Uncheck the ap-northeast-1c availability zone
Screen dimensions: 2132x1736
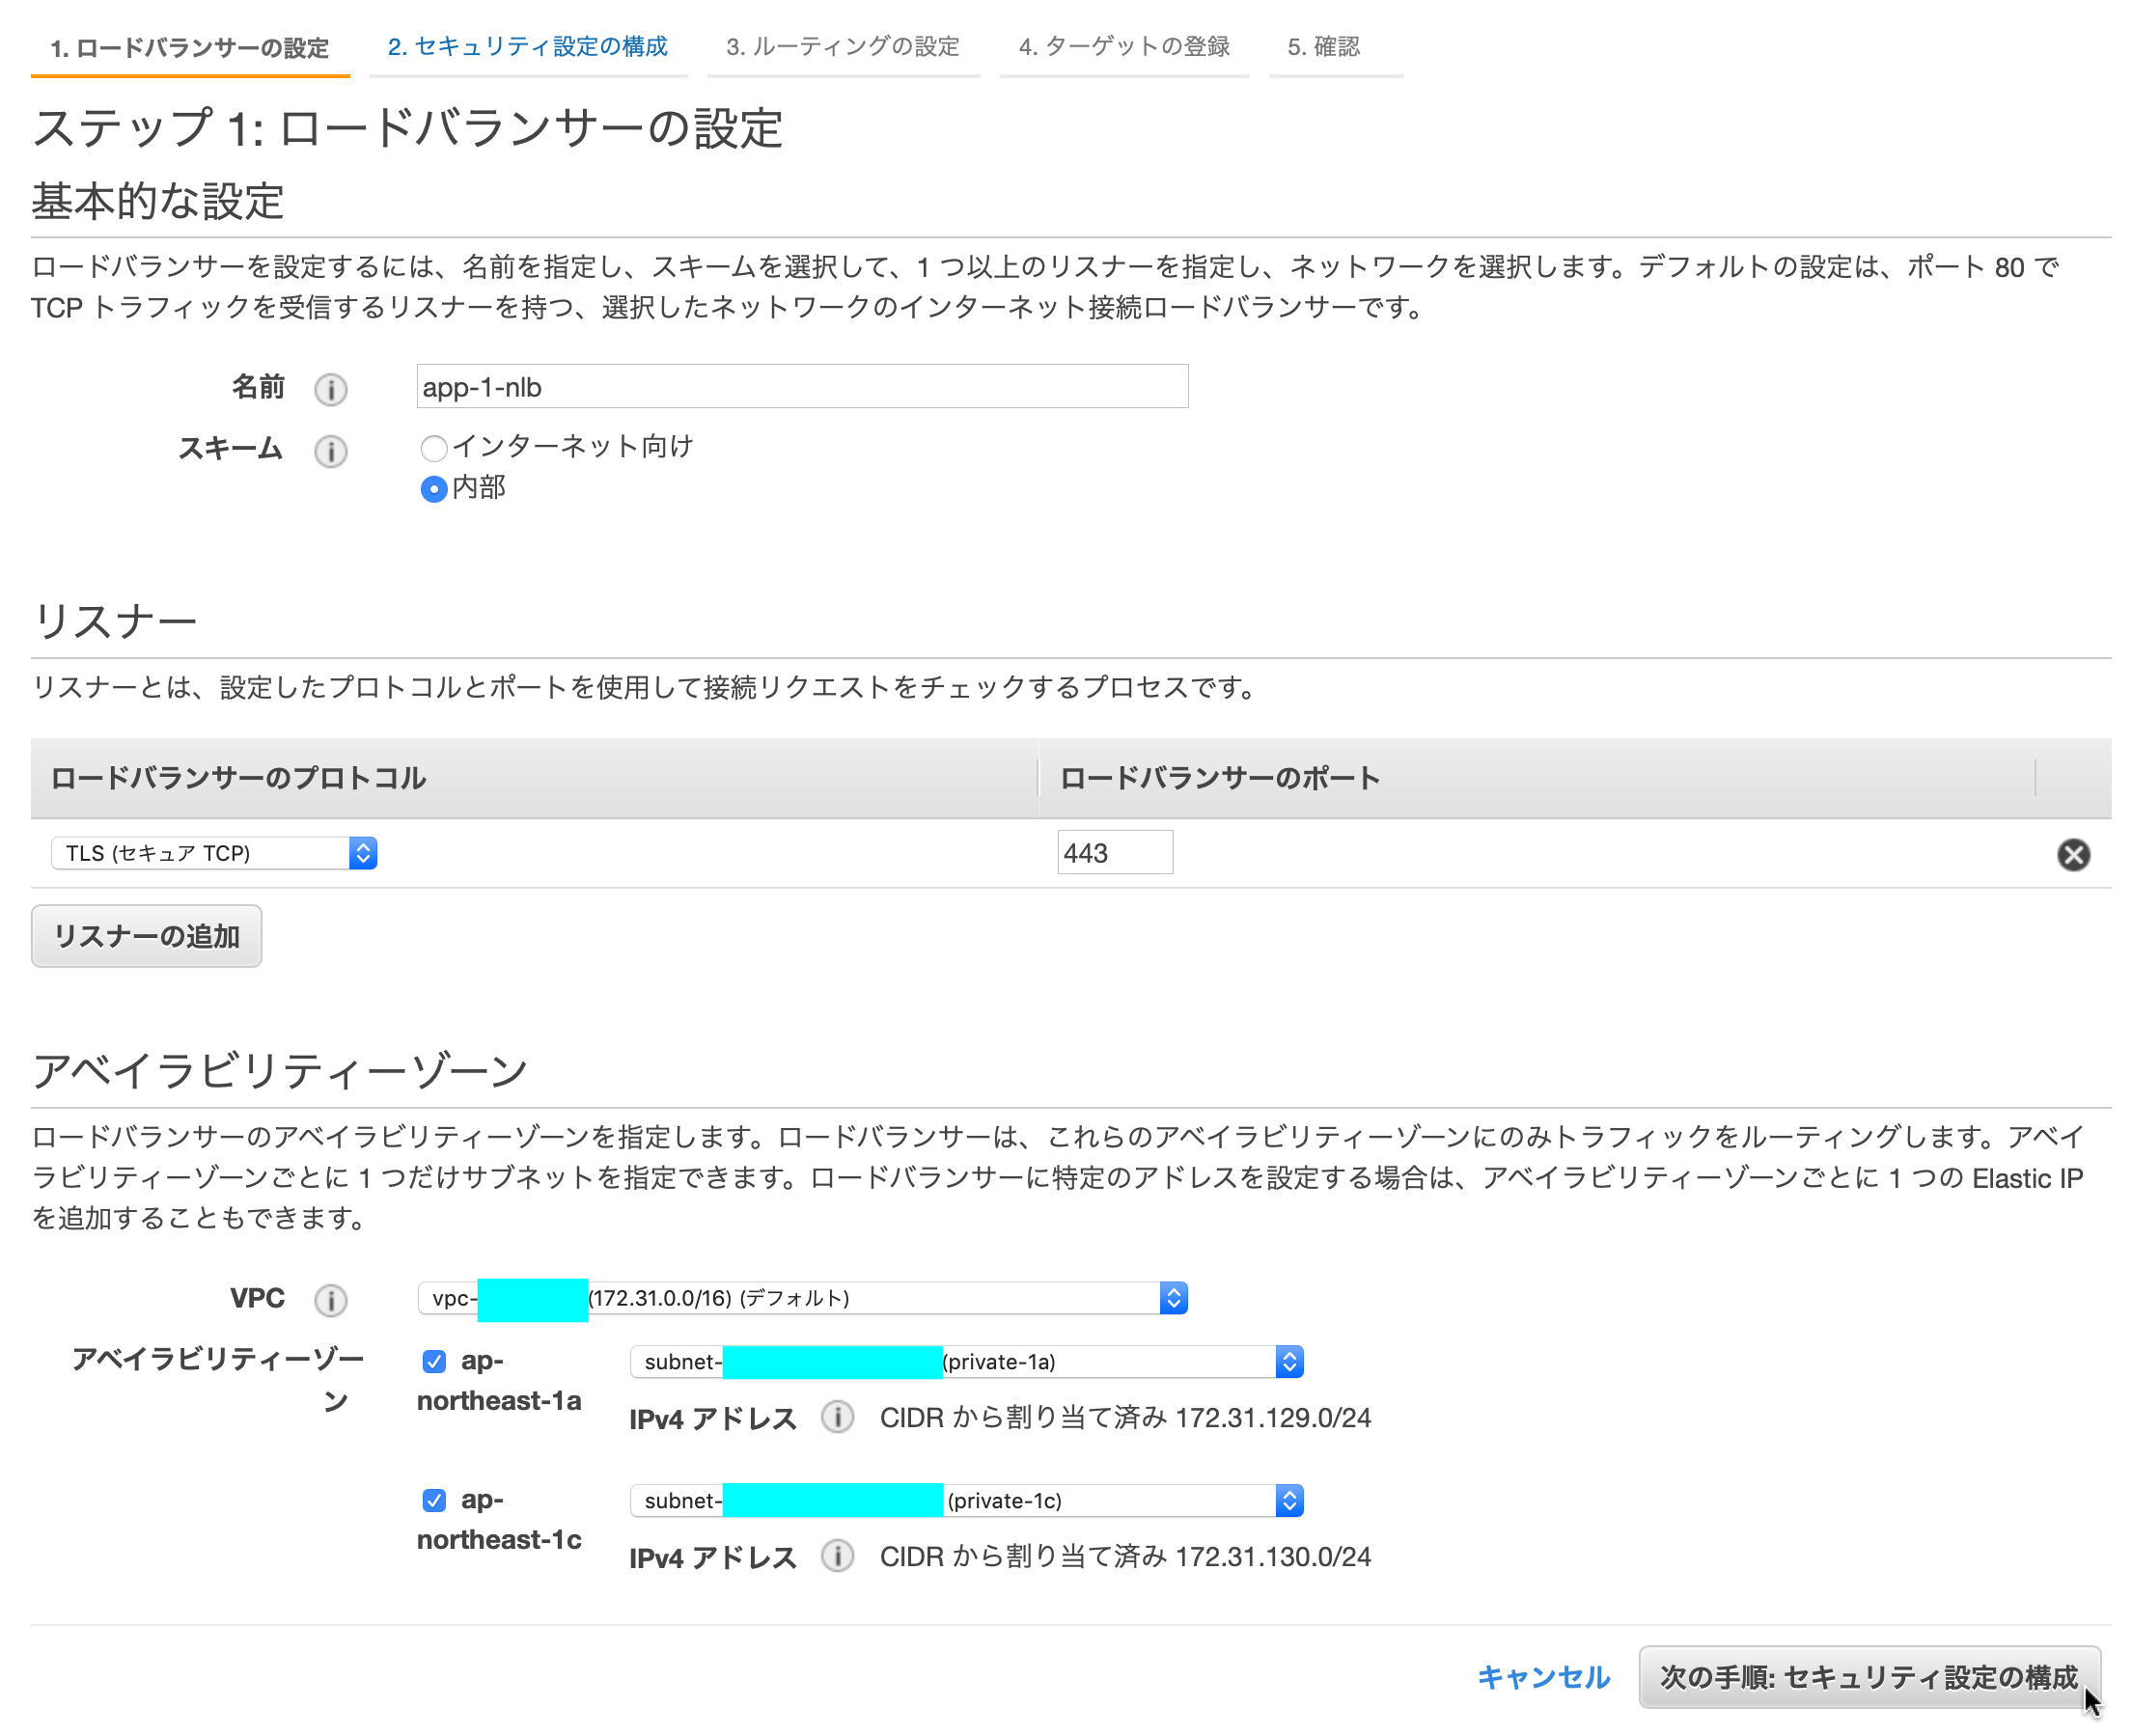(434, 1500)
